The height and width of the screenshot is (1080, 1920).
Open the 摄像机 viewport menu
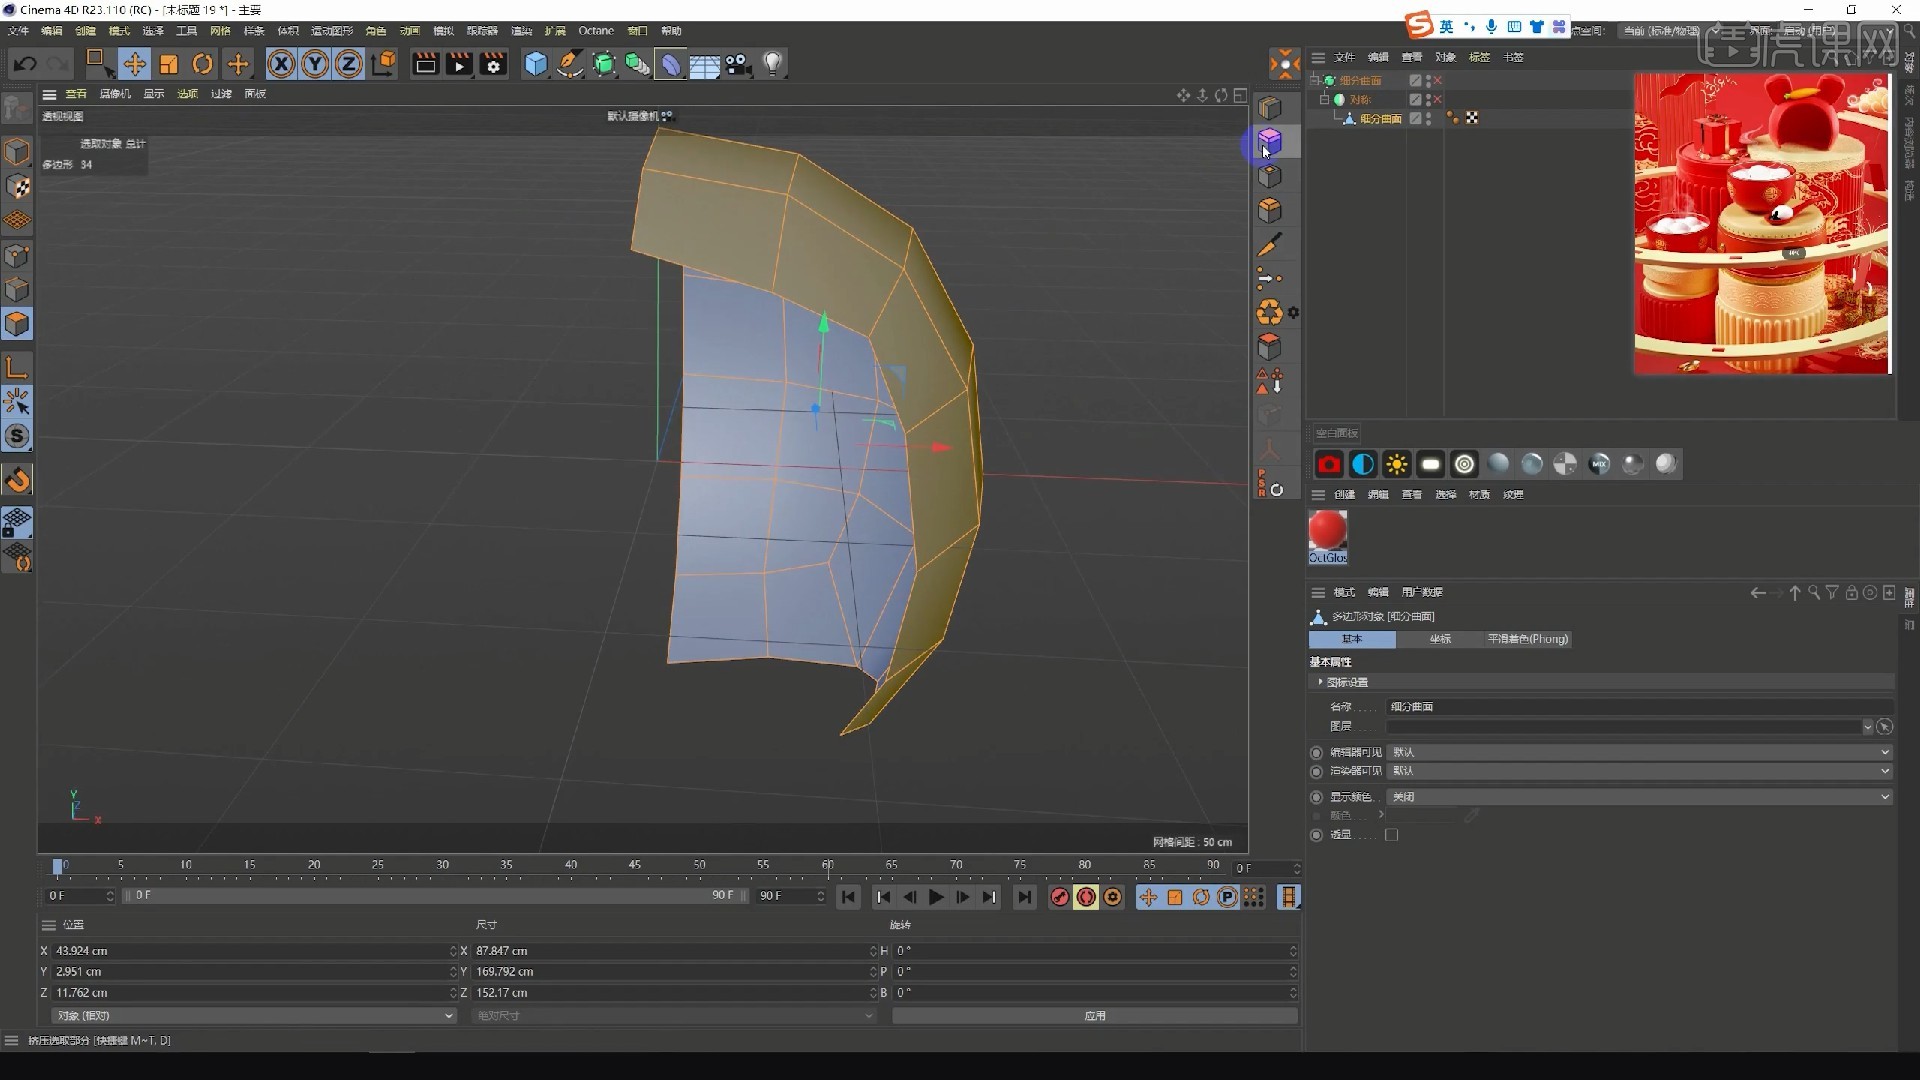[115, 94]
